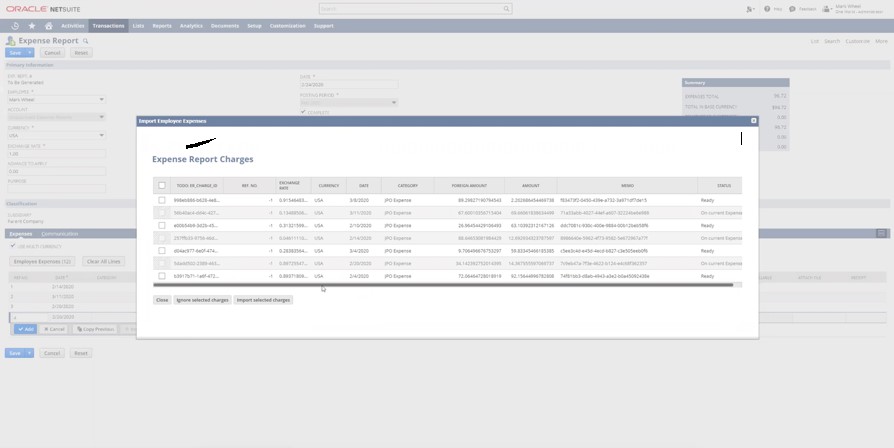This screenshot has height=448, width=894.
Task: Open the Save button dropdown arrow
Action: (x=30, y=52)
